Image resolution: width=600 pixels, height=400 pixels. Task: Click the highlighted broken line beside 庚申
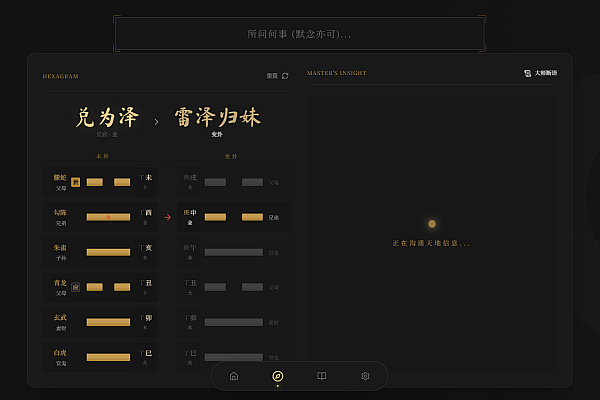coord(234,217)
